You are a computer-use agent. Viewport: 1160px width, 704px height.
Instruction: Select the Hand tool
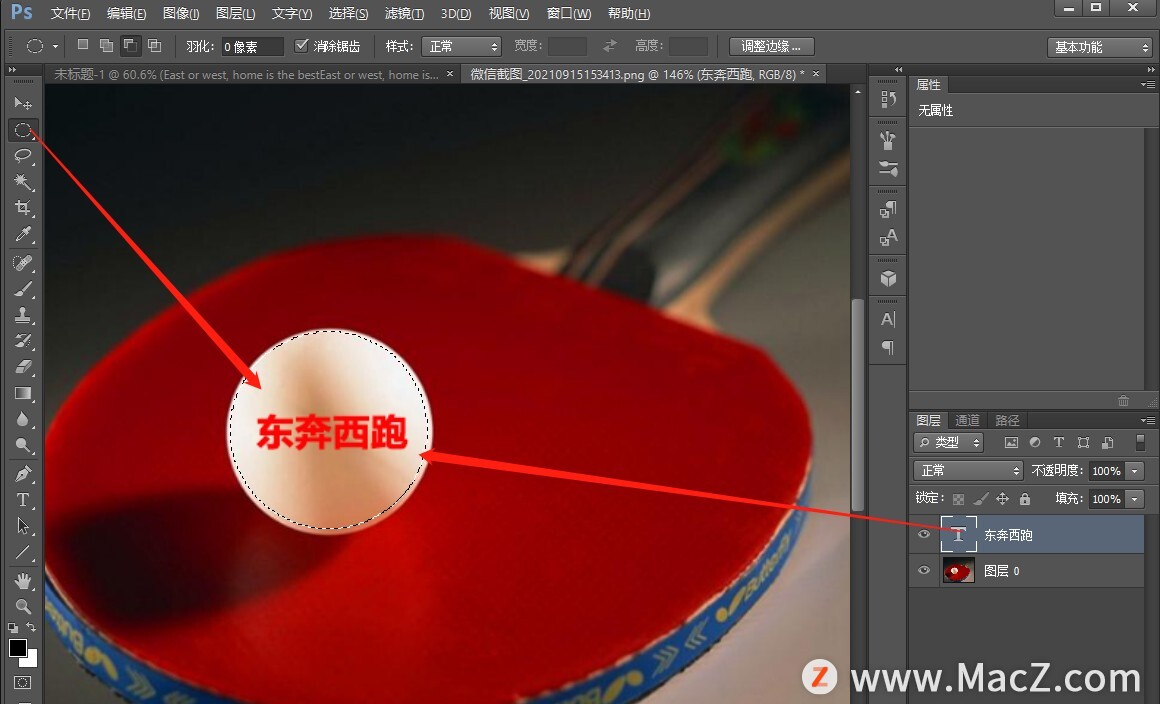coord(23,581)
